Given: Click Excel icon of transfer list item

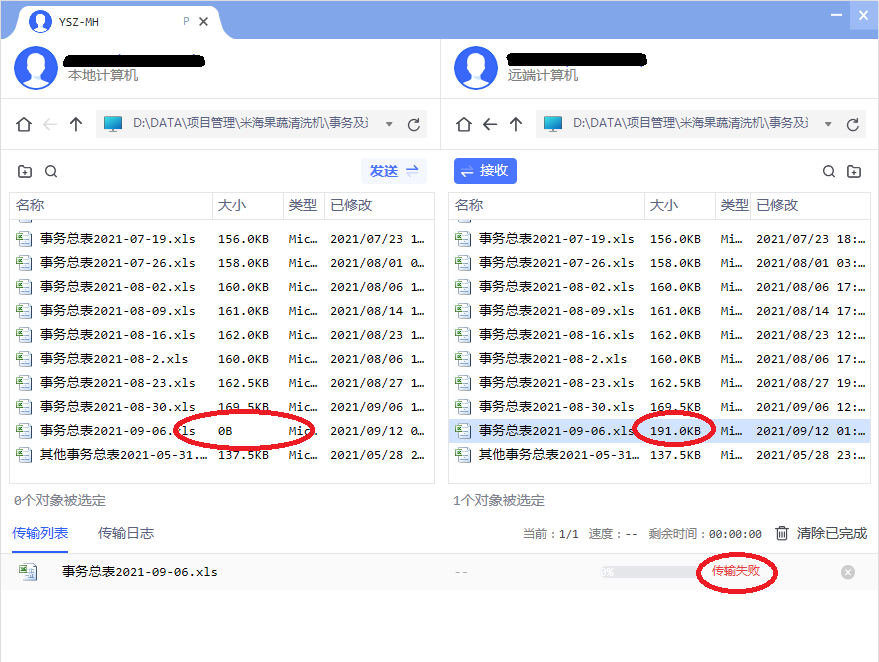Looking at the screenshot, I should [x=27, y=572].
